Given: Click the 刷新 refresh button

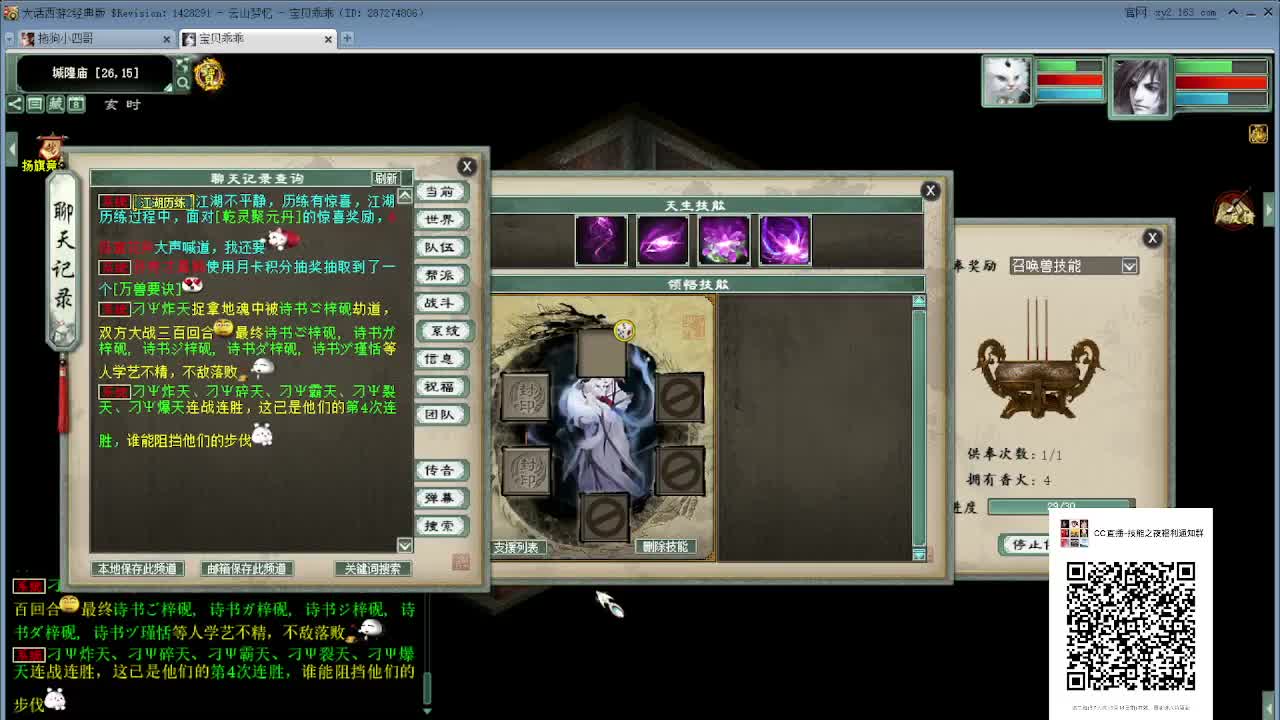Looking at the screenshot, I should [x=386, y=178].
